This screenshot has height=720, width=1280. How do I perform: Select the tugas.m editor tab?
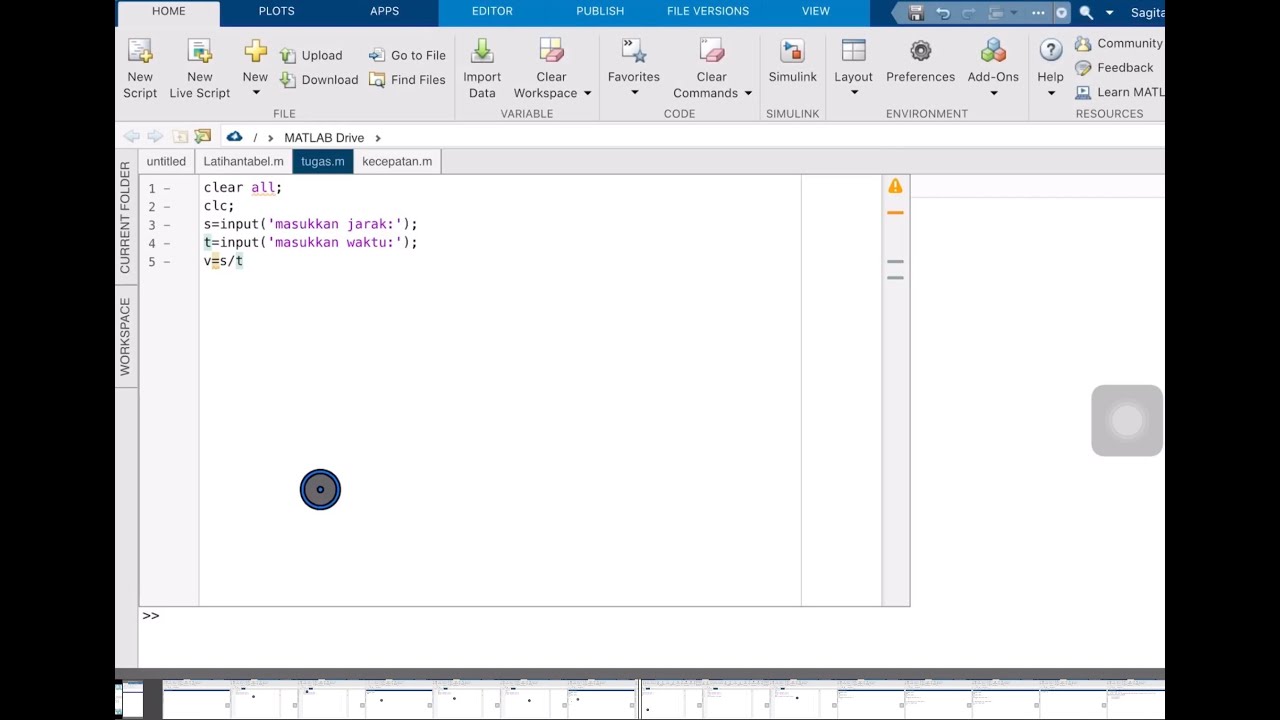pos(323,161)
